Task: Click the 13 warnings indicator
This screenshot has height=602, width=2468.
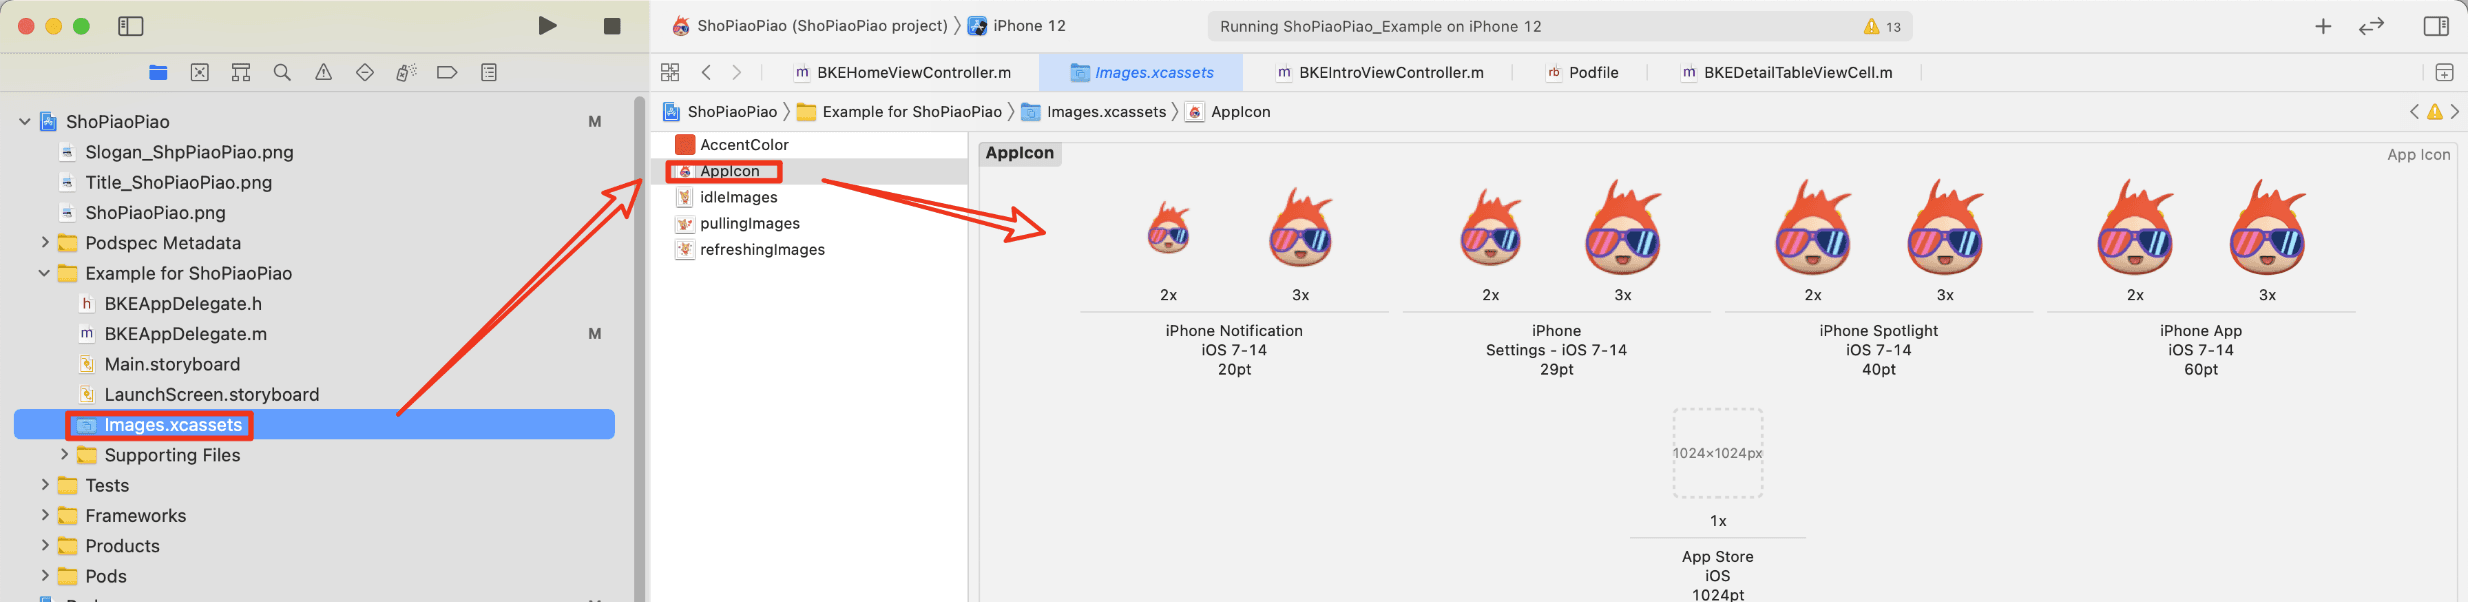Action: 1882,27
